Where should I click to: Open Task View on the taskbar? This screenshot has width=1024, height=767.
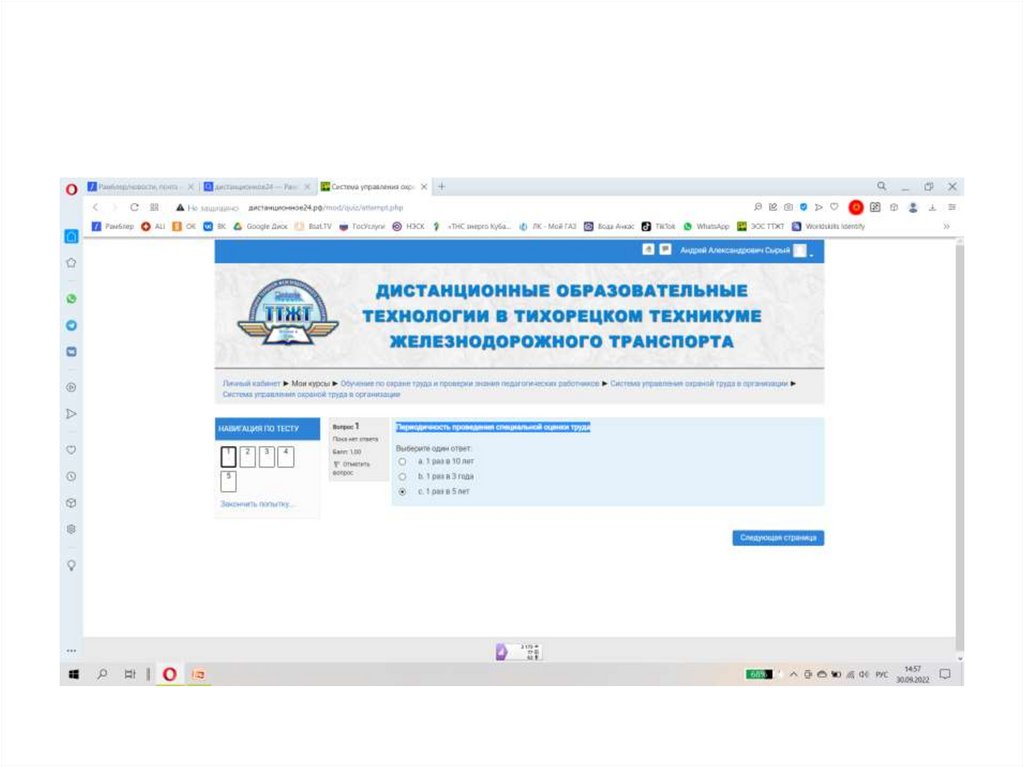(130, 674)
